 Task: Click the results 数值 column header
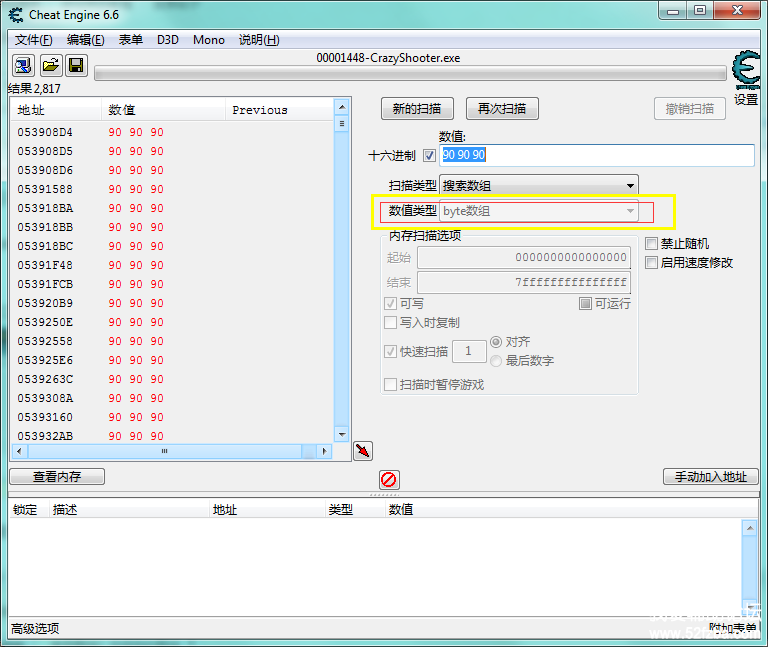(164, 110)
